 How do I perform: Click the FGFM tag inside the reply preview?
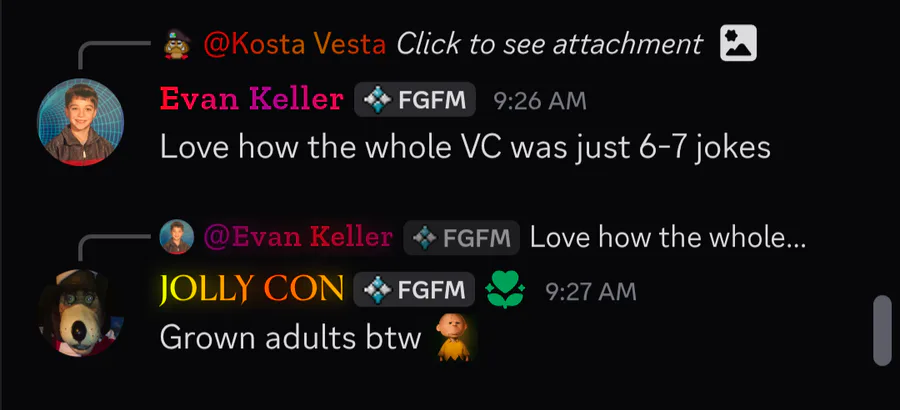pyautogui.click(x=461, y=237)
